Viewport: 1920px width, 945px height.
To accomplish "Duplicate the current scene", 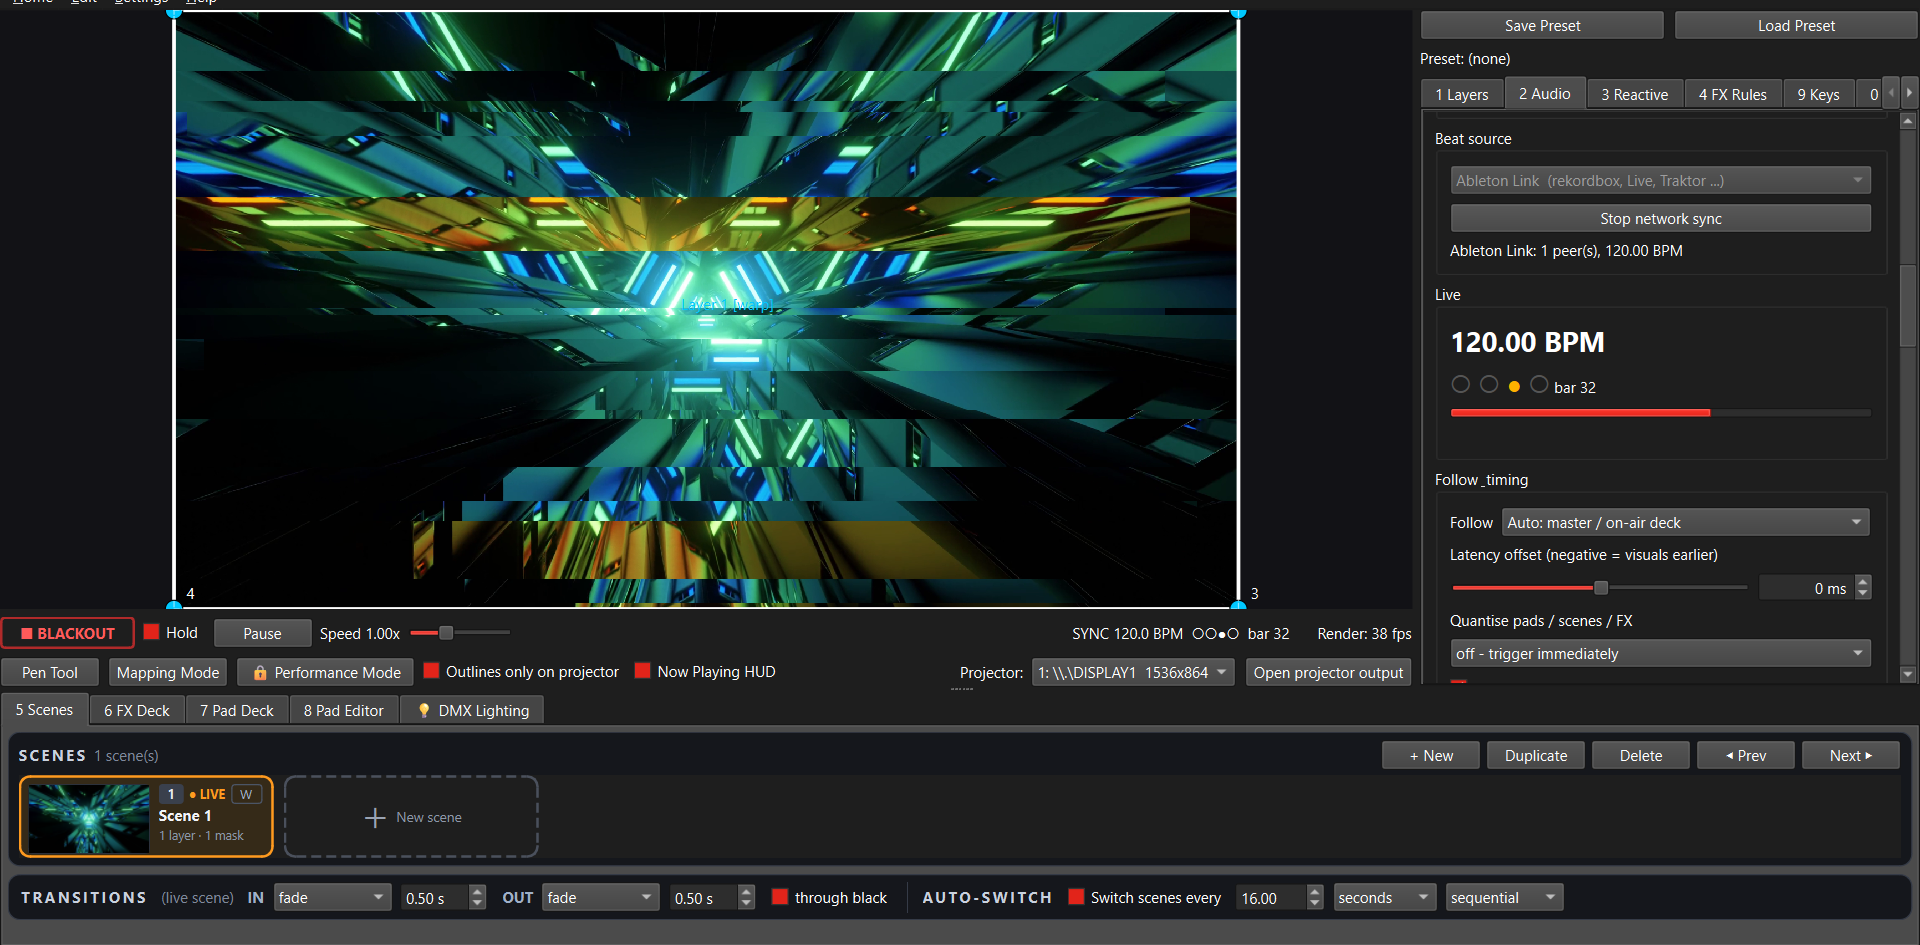I will point(1535,755).
